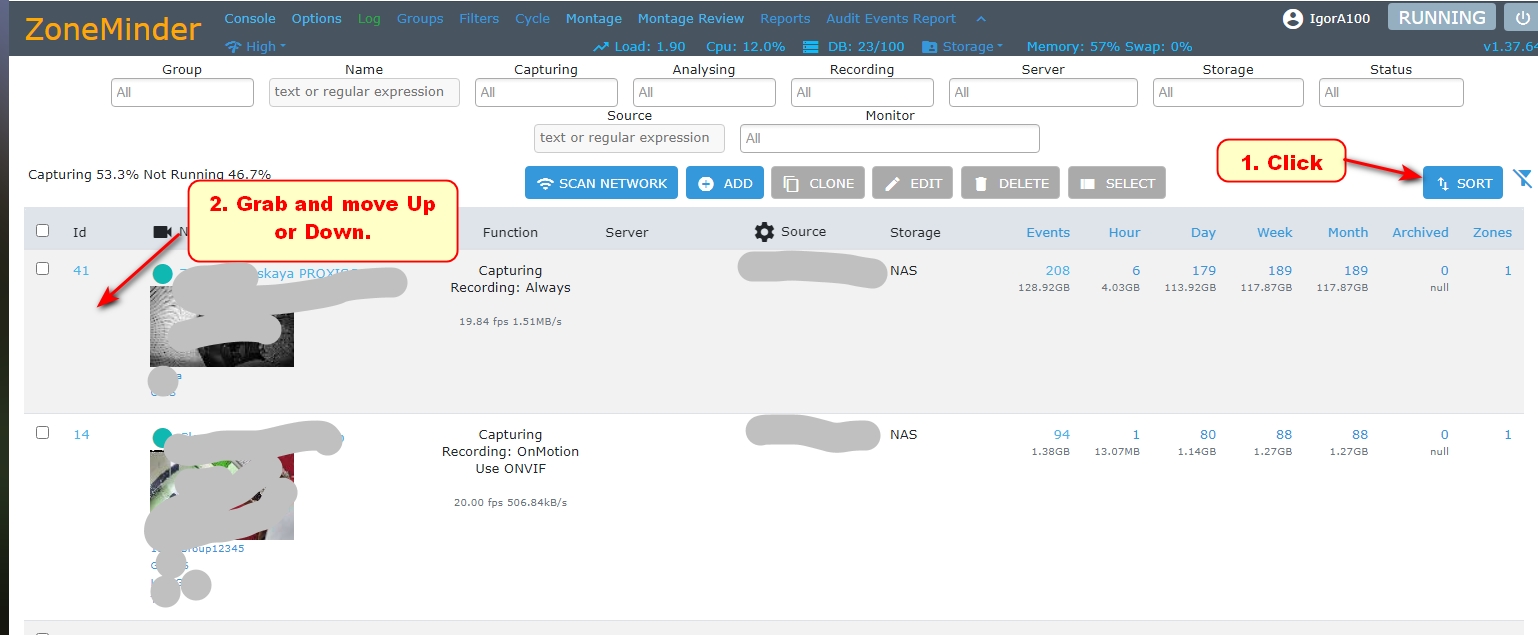Check the checkbox for monitor 41

42,269
